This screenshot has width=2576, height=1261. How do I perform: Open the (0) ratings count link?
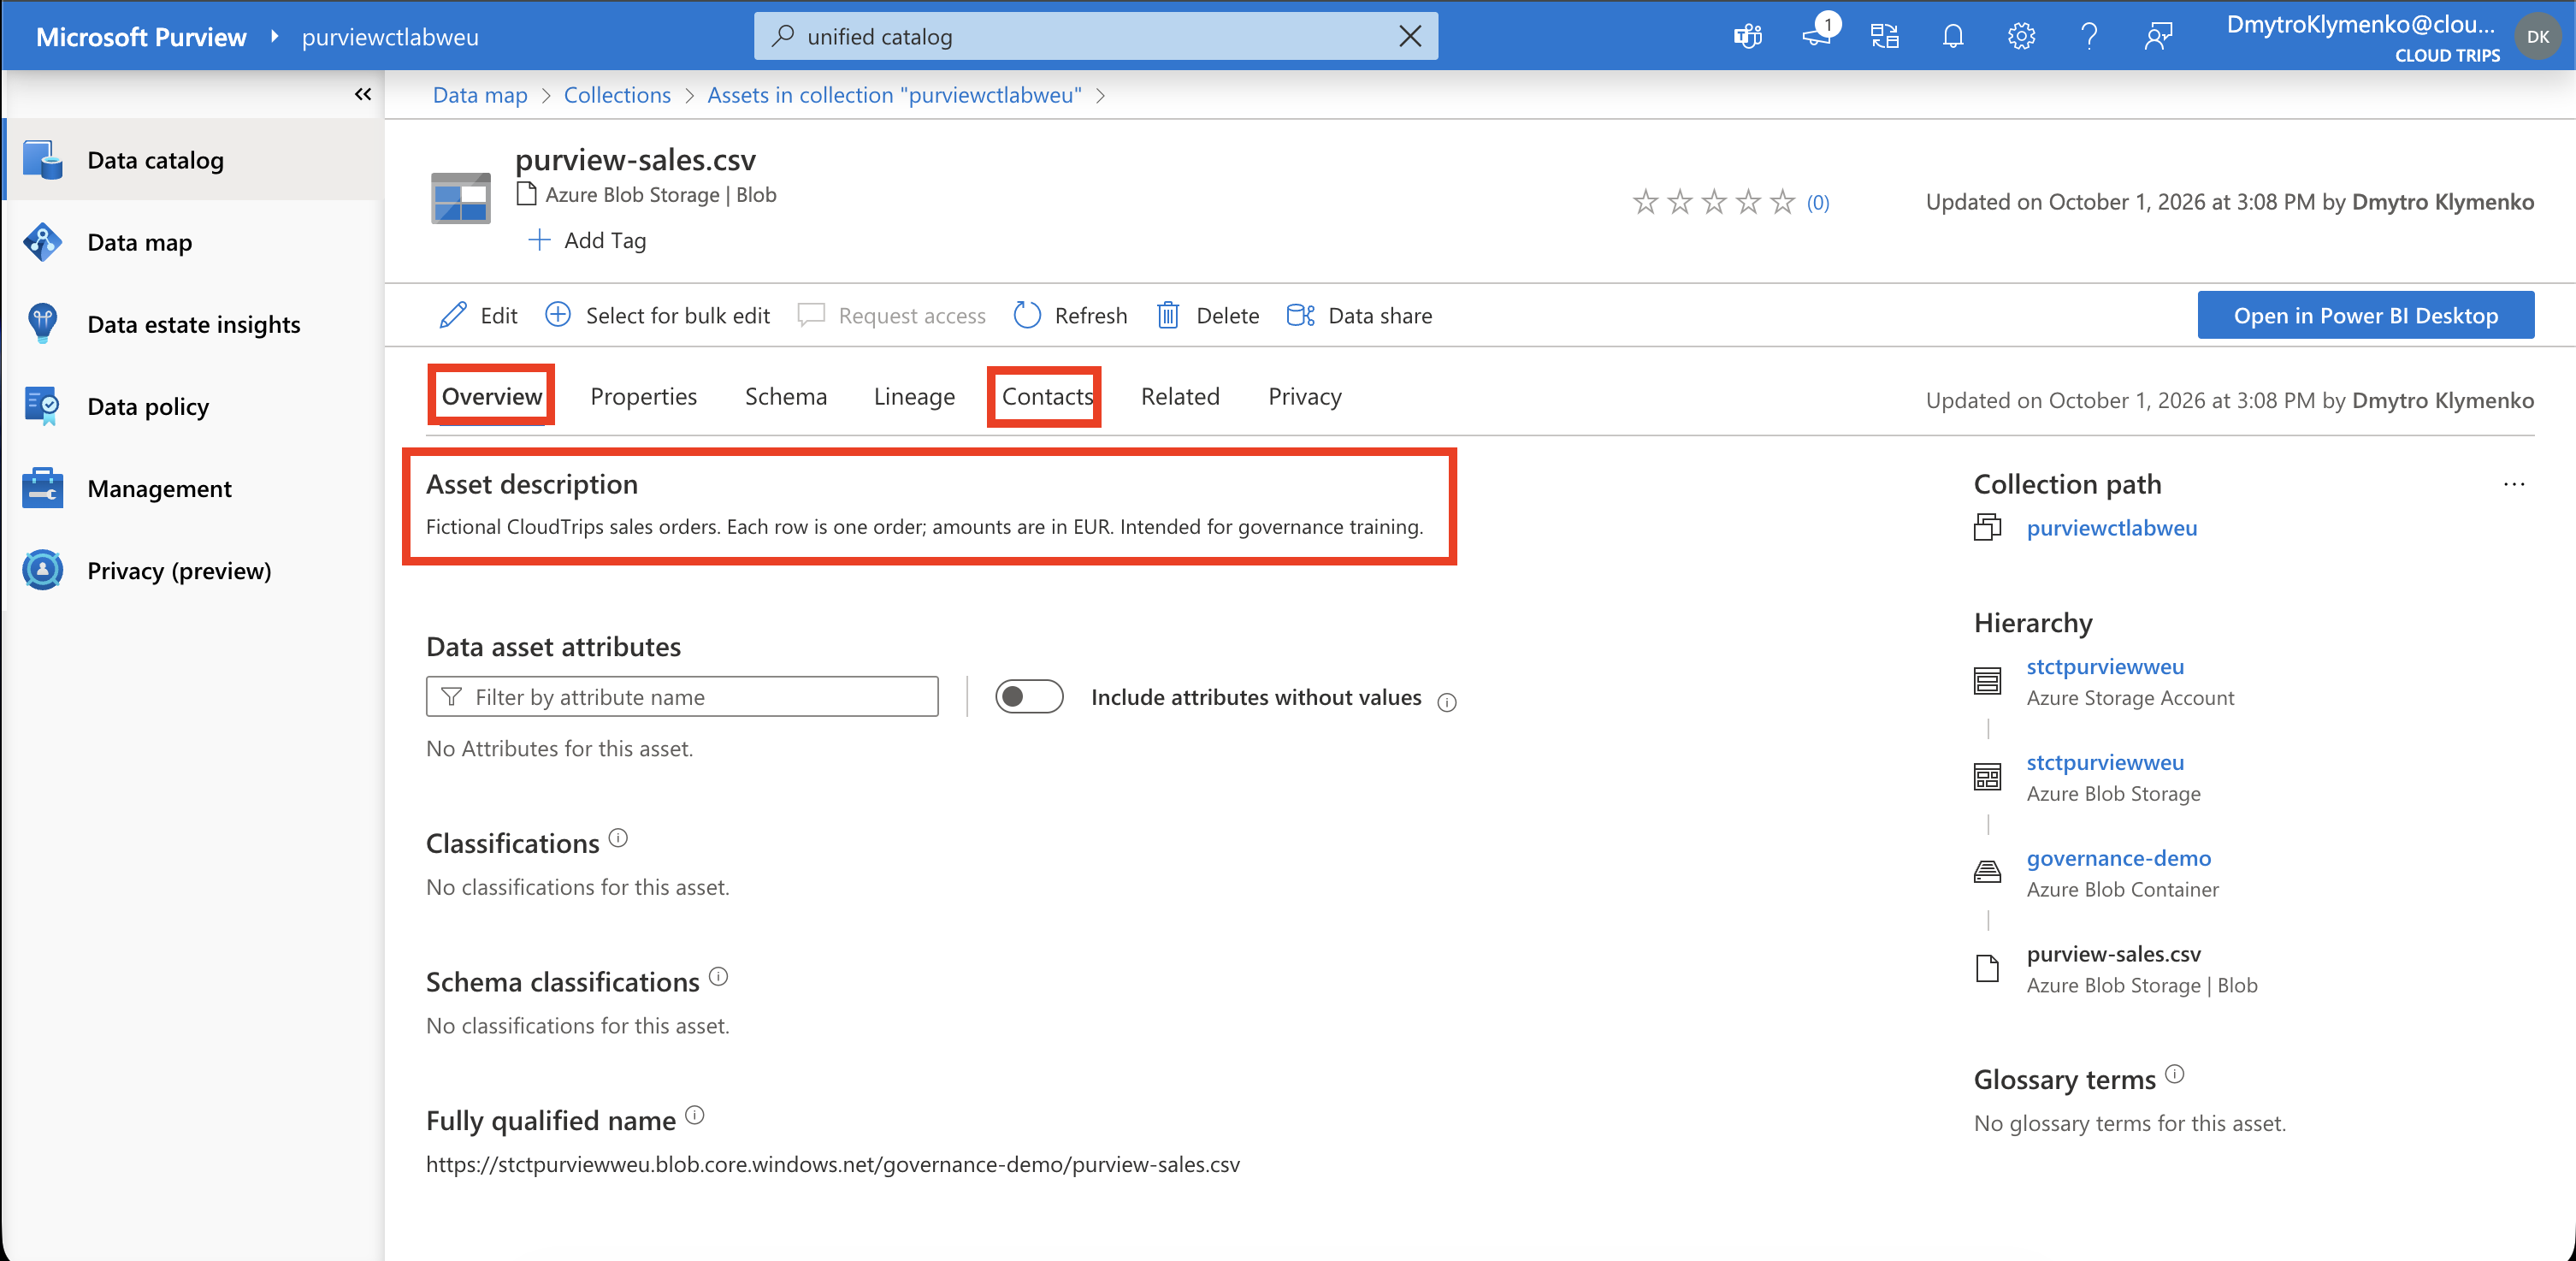(1818, 203)
